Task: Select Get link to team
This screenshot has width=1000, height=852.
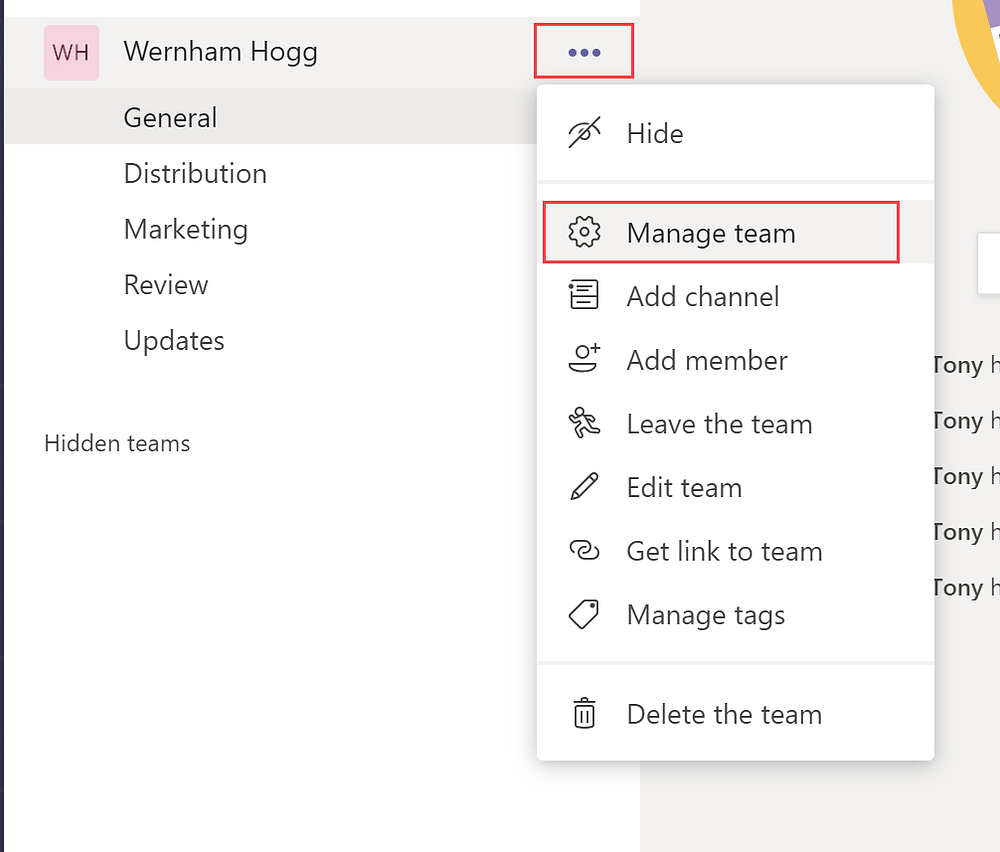Action: click(x=735, y=551)
